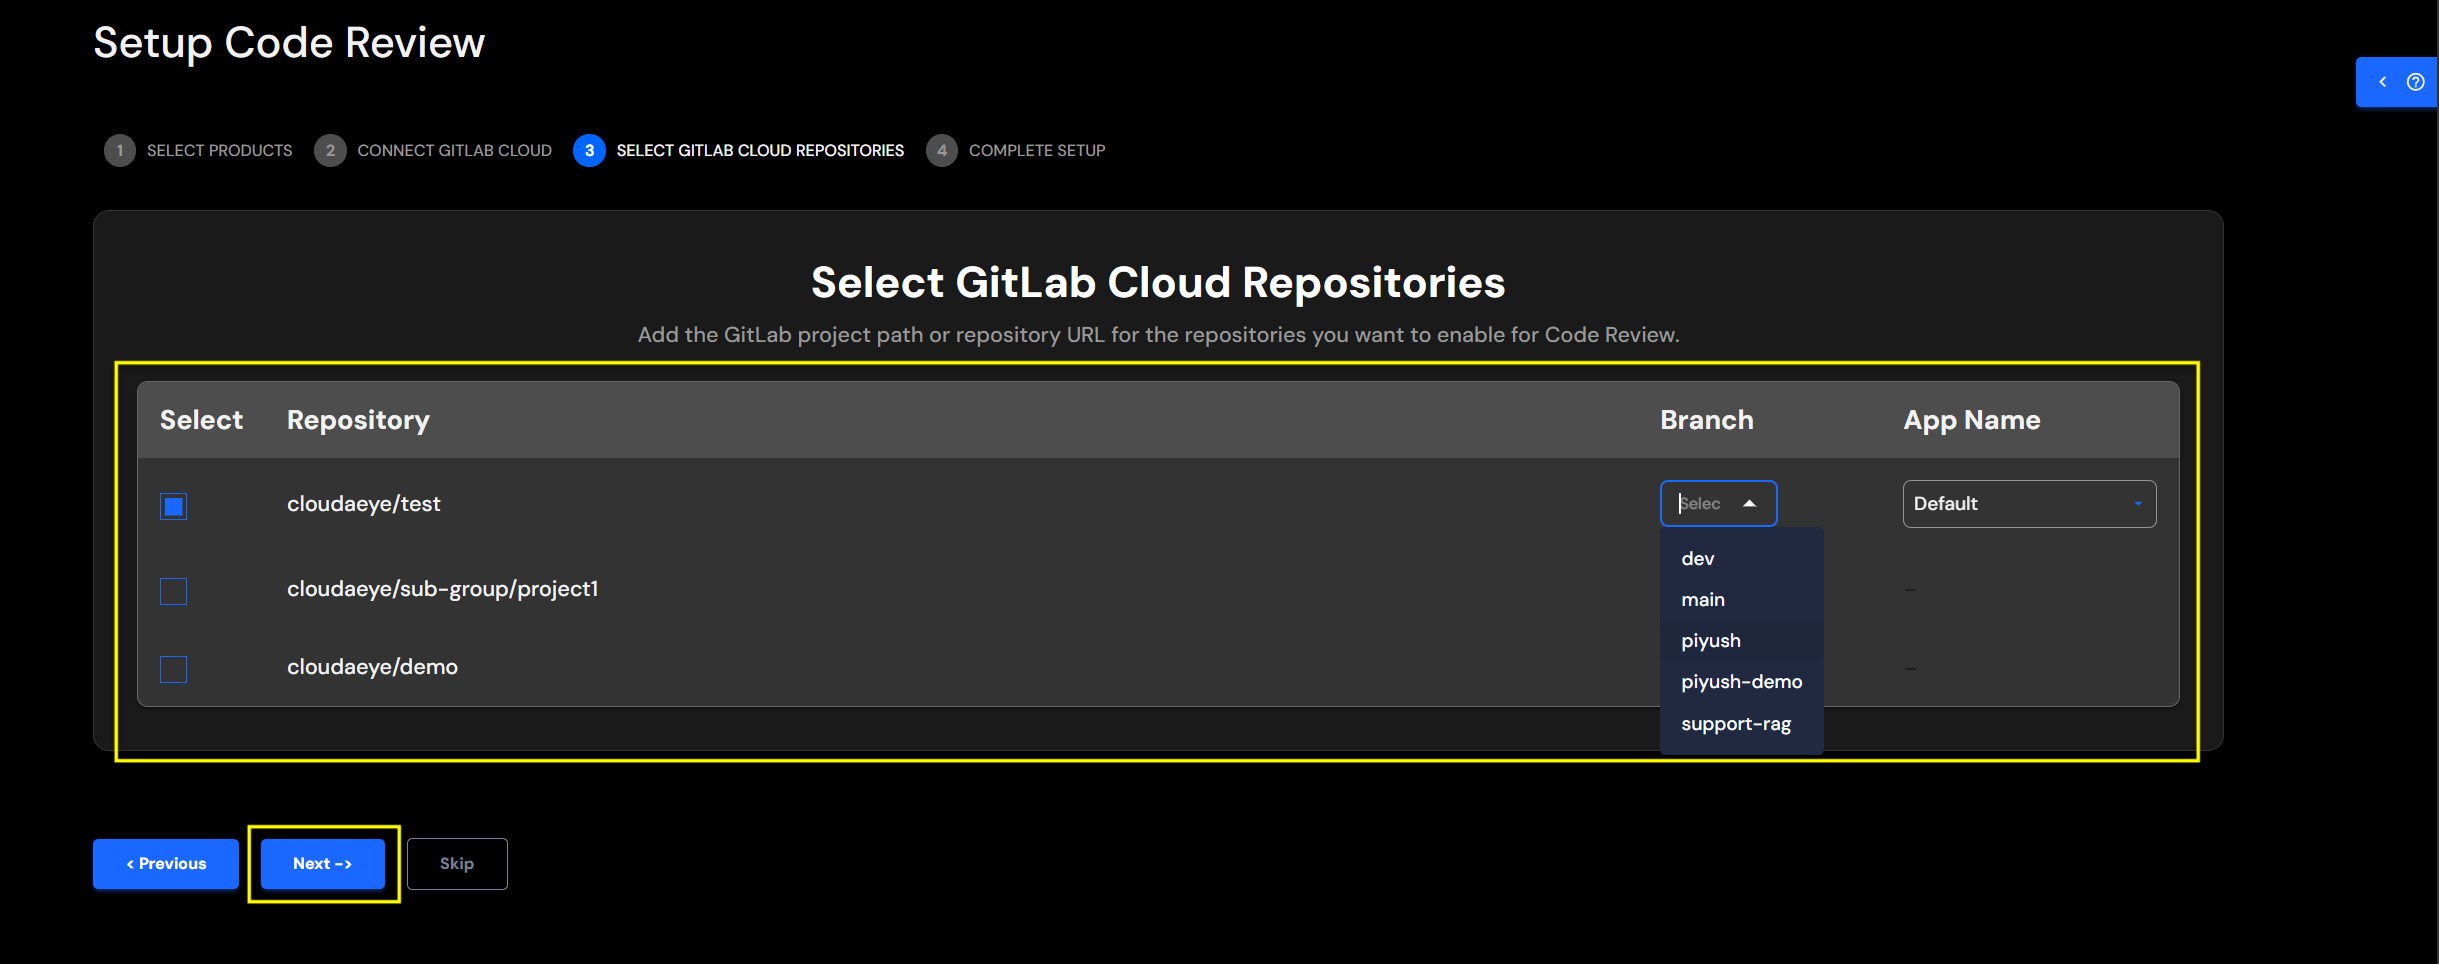Screen dimensions: 2439x964
Task: Click step 1 Select Products circle
Action: pyautogui.click(x=120, y=150)
